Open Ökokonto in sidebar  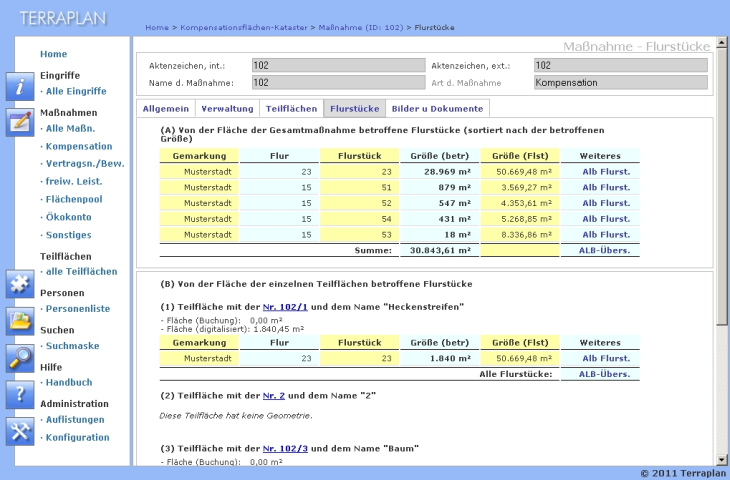(x=68, y=217)
